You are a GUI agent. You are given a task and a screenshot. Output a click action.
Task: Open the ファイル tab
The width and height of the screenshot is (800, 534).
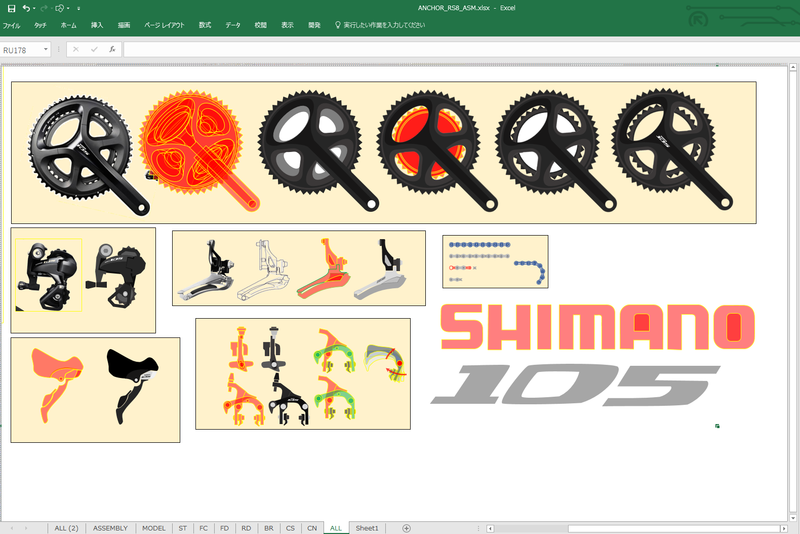click(11, 25)
